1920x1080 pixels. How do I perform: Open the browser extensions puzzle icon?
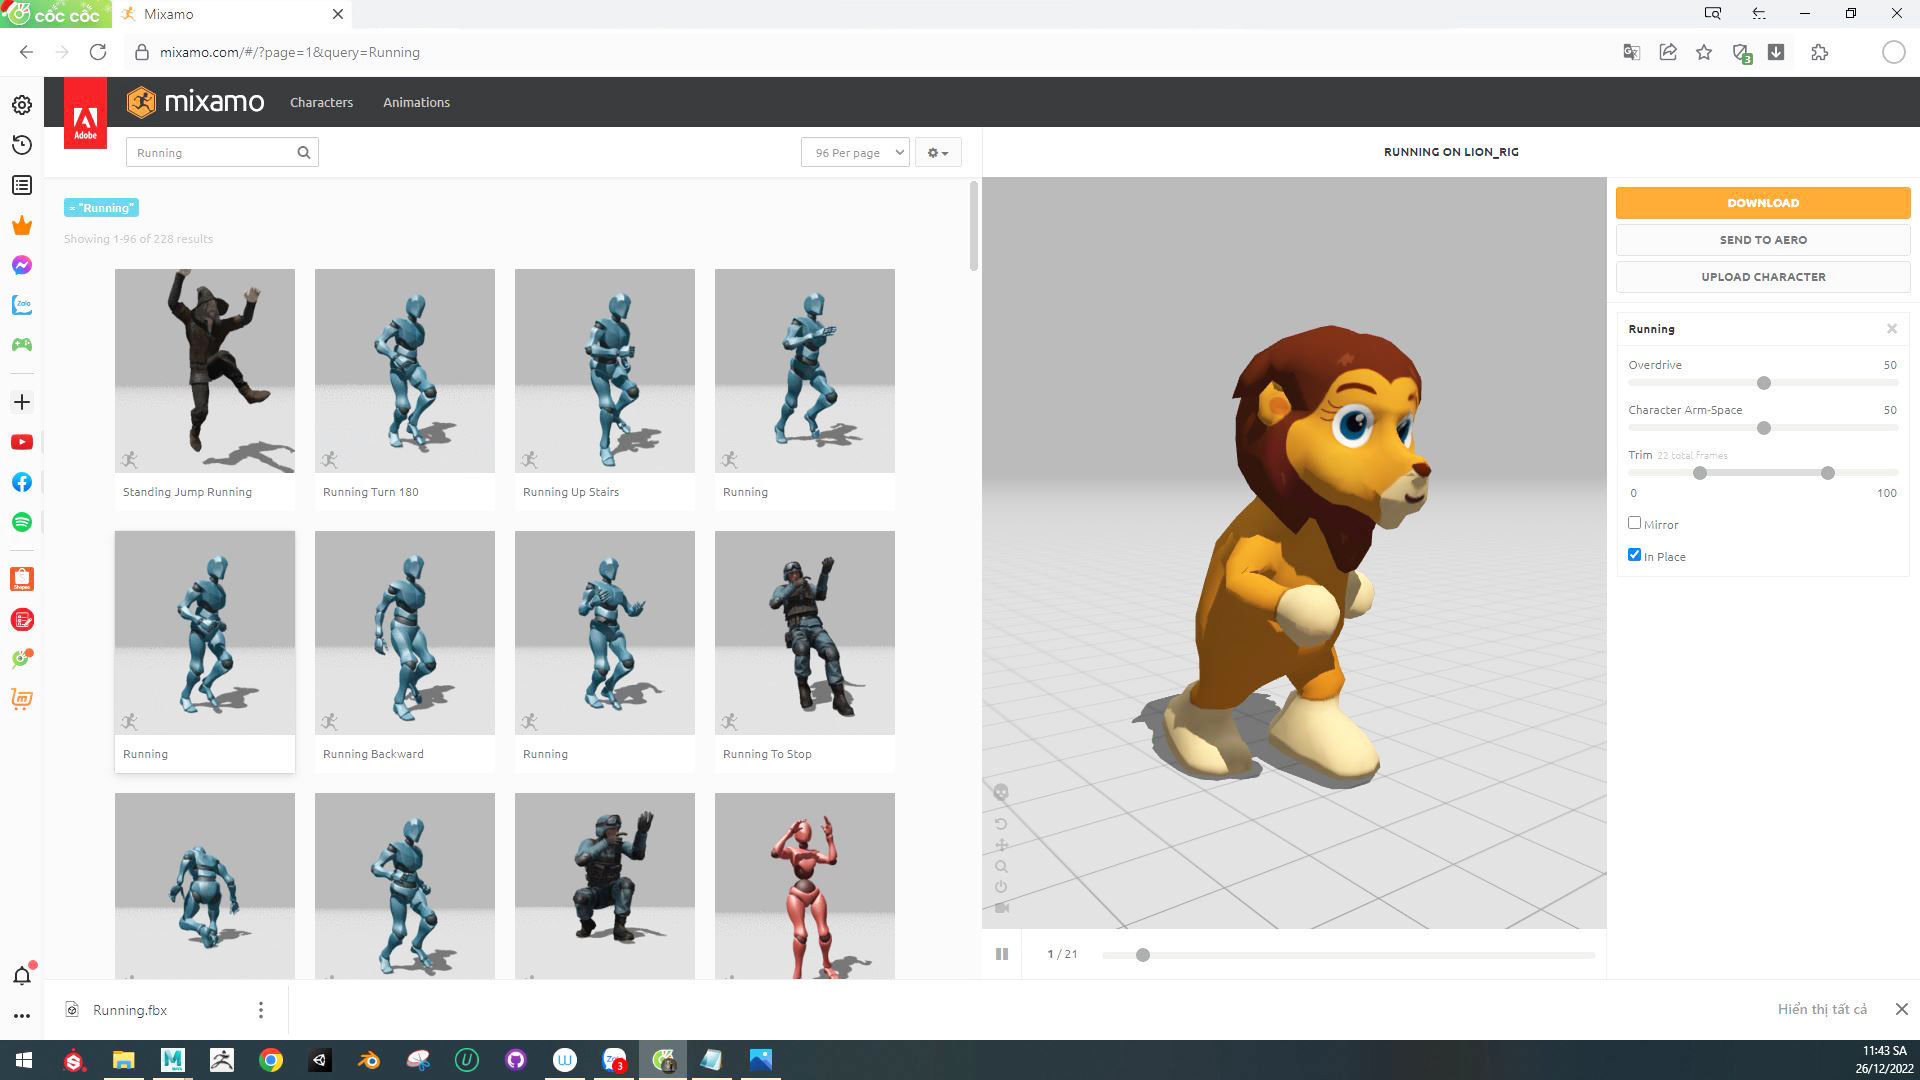(1820, 52)
